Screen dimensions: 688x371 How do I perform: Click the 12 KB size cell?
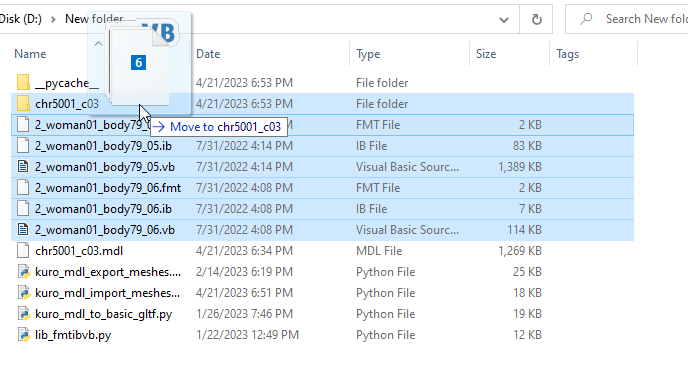tap(527, 335)
